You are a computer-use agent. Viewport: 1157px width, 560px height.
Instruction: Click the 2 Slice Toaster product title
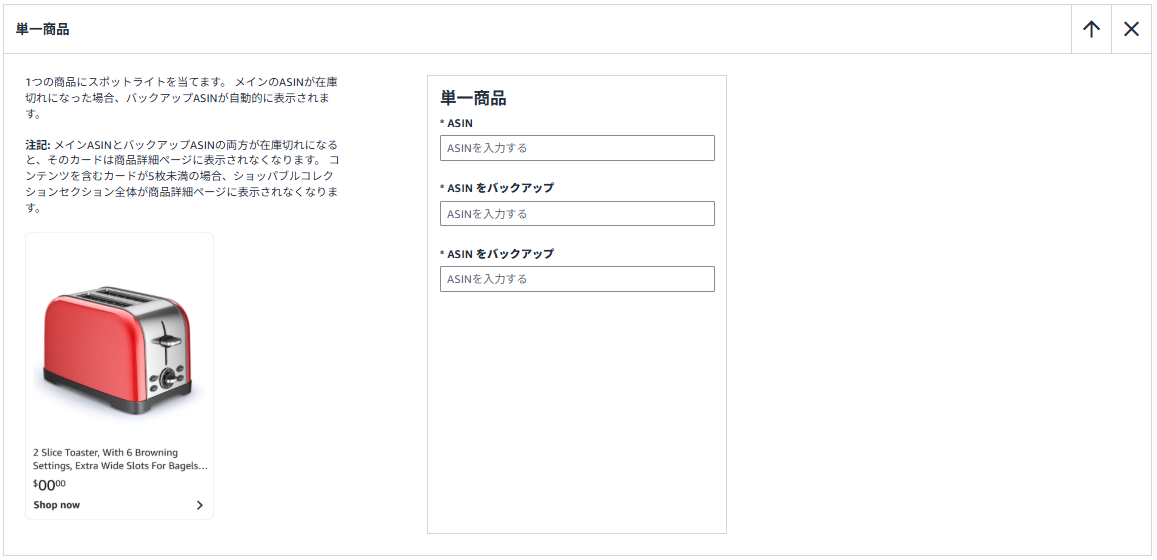tap(119, 459)
